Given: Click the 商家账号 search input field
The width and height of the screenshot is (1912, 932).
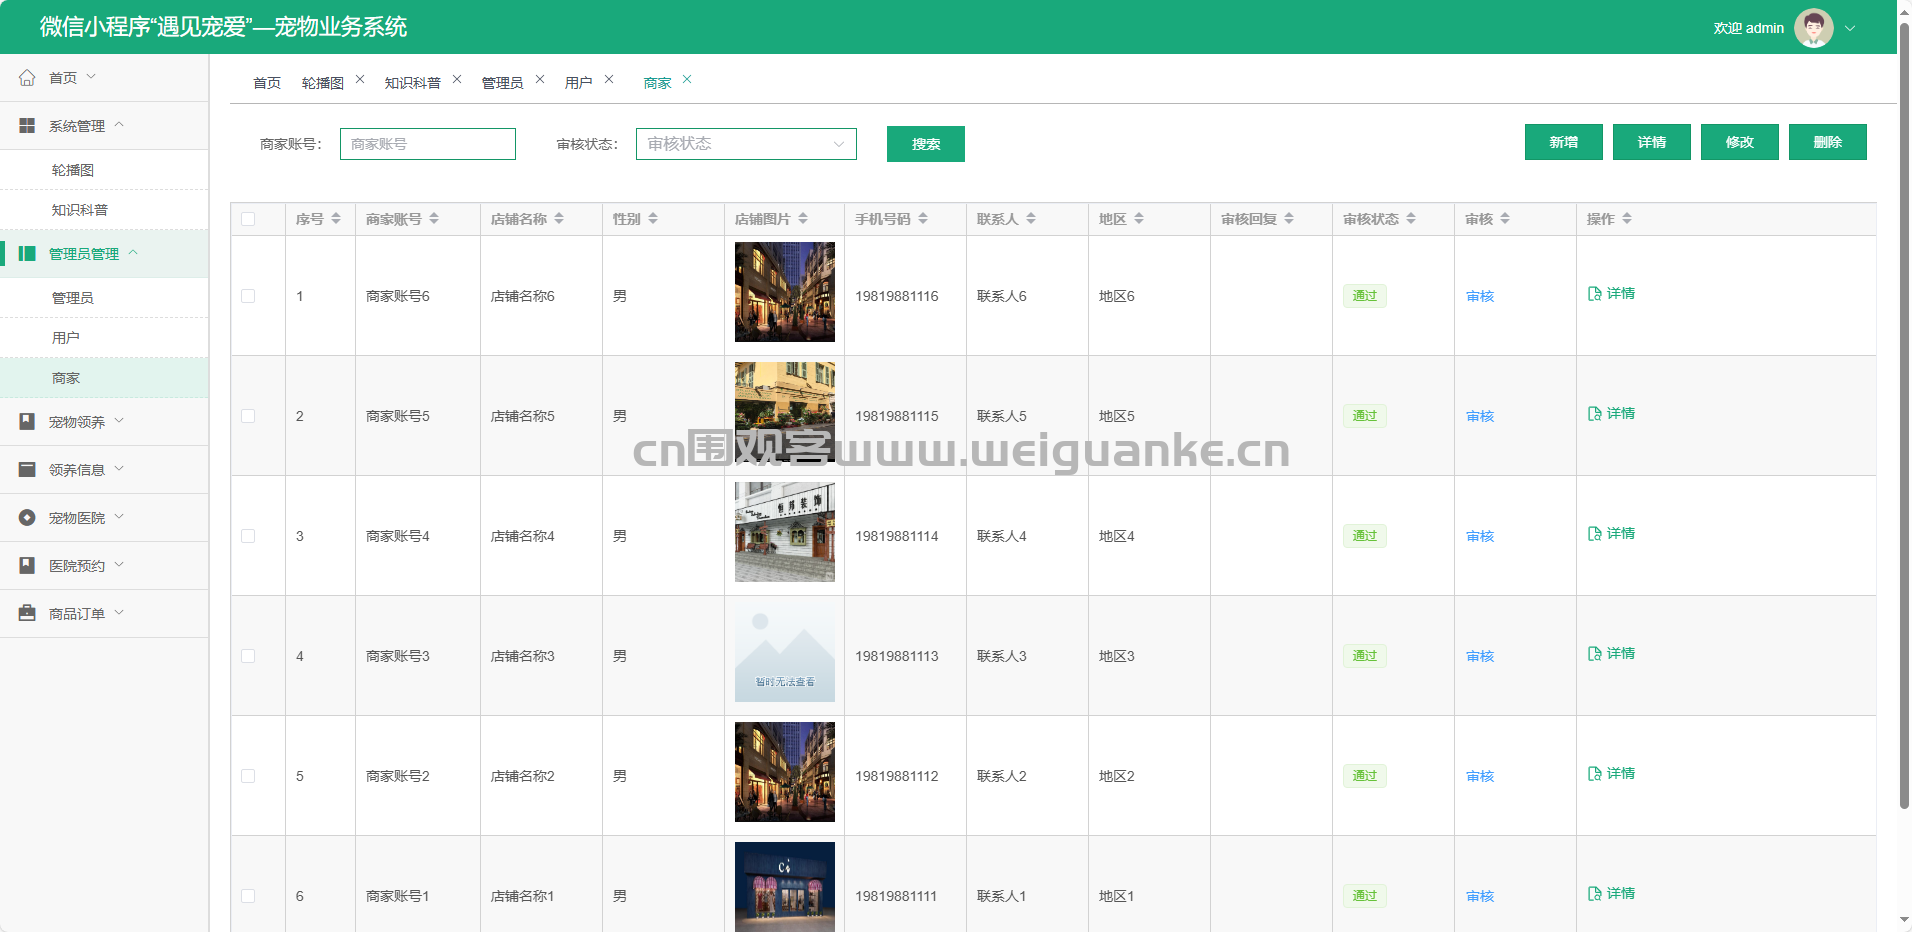Looking at the screenshot, I should (427, 144).
